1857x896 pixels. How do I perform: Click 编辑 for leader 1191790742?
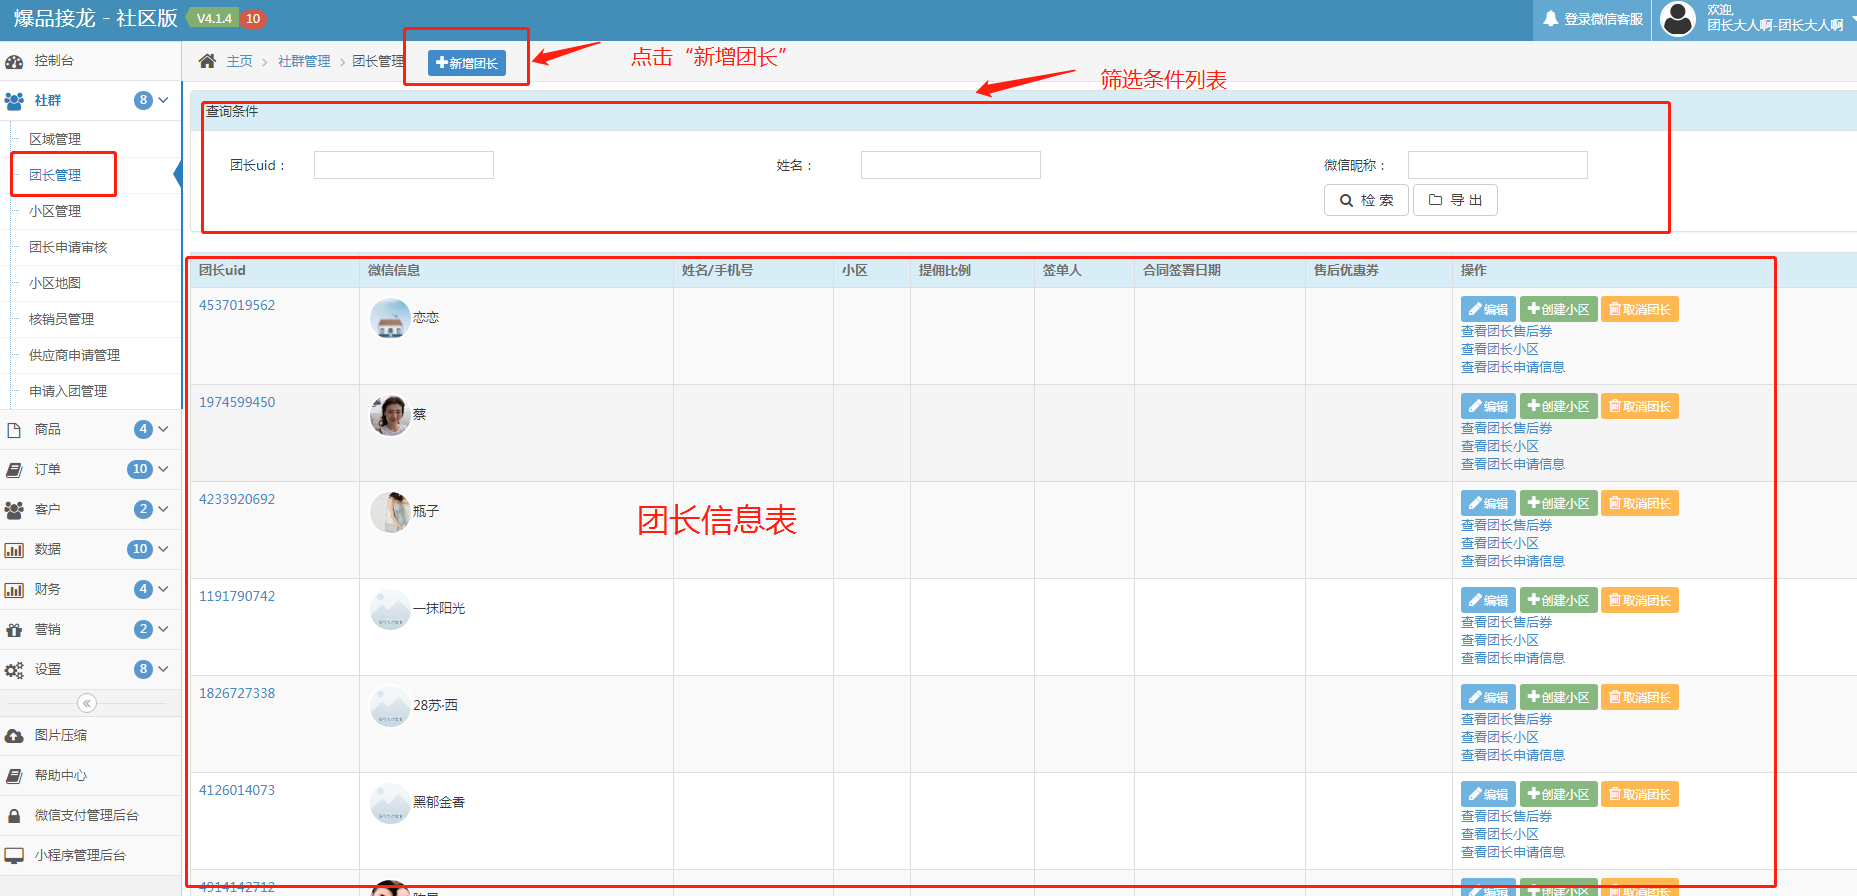[1488, 601]
